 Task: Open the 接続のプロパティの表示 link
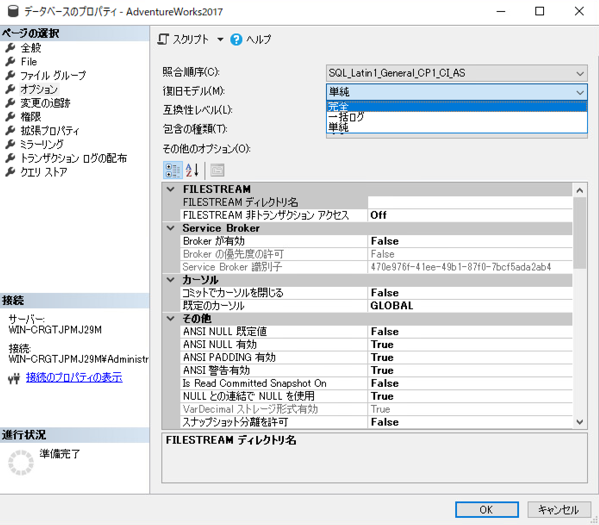pyautogui.click(x=74, y=378)
